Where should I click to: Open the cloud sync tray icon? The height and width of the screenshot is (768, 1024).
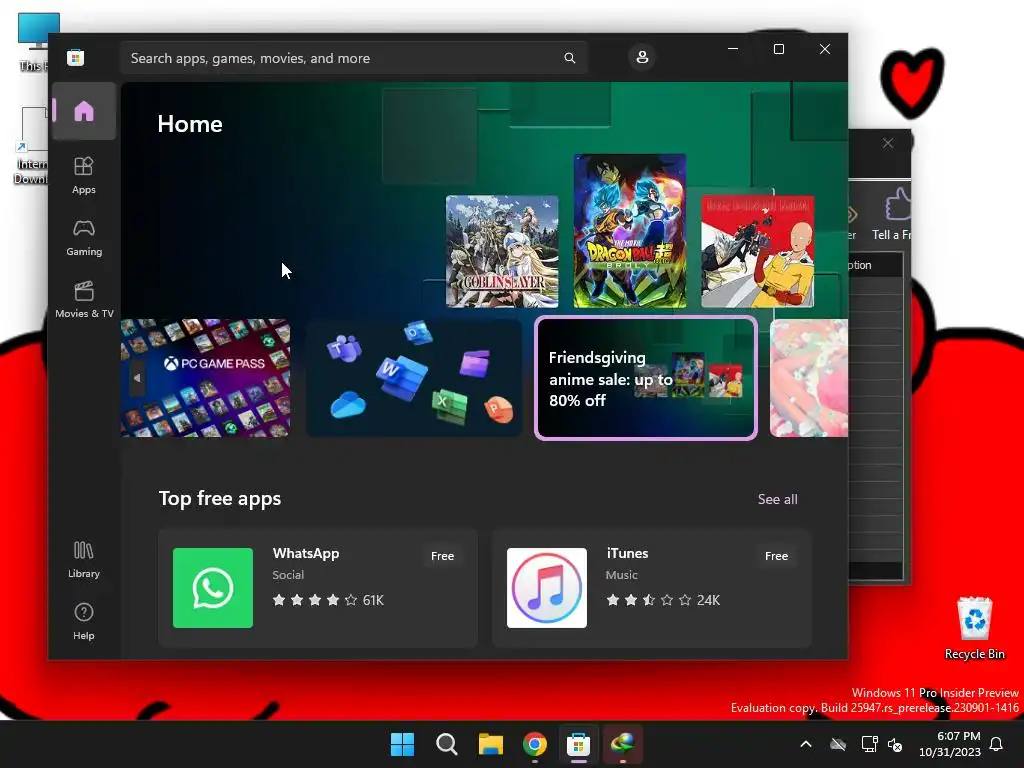coord(838,744)
